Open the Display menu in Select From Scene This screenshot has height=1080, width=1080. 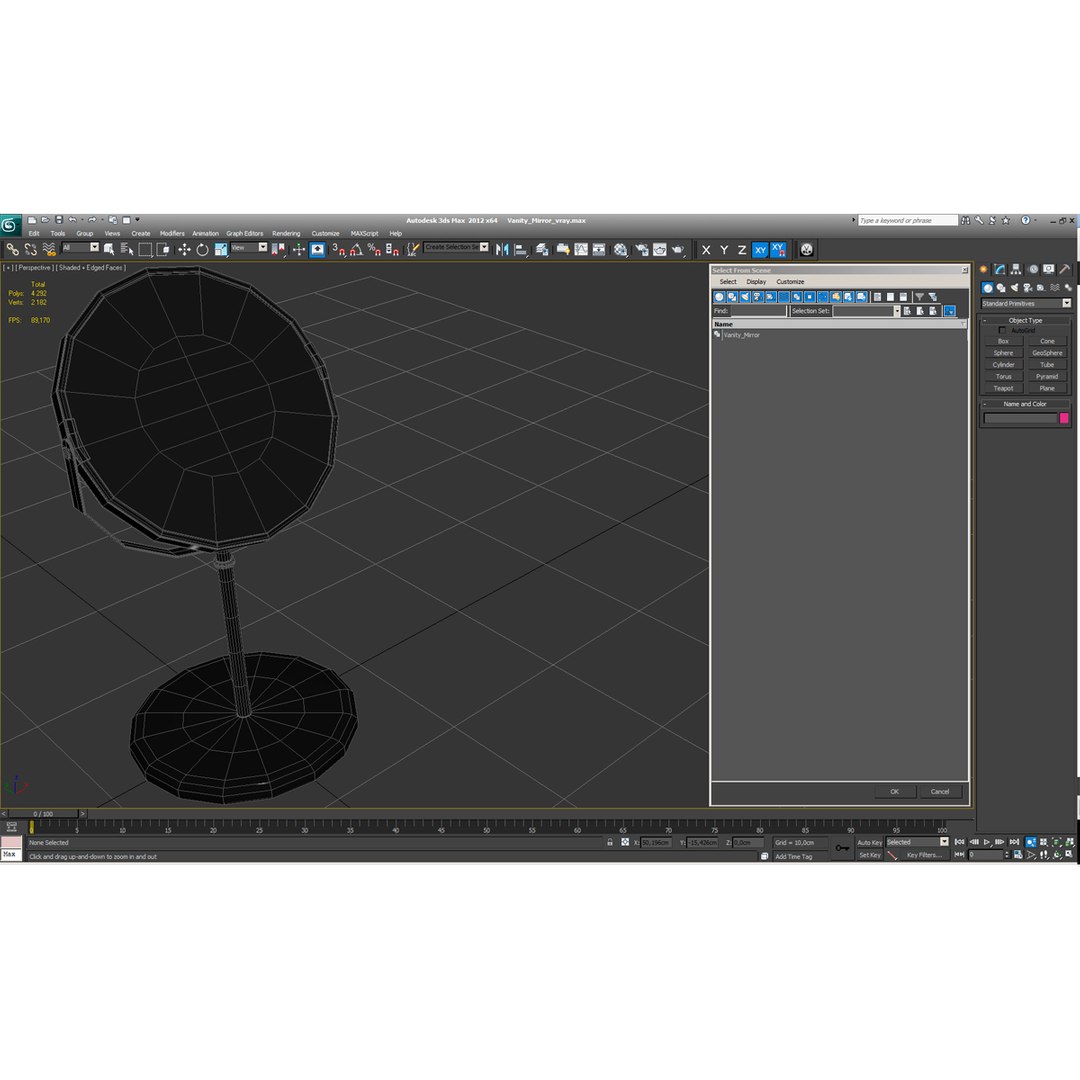(756, 282)
